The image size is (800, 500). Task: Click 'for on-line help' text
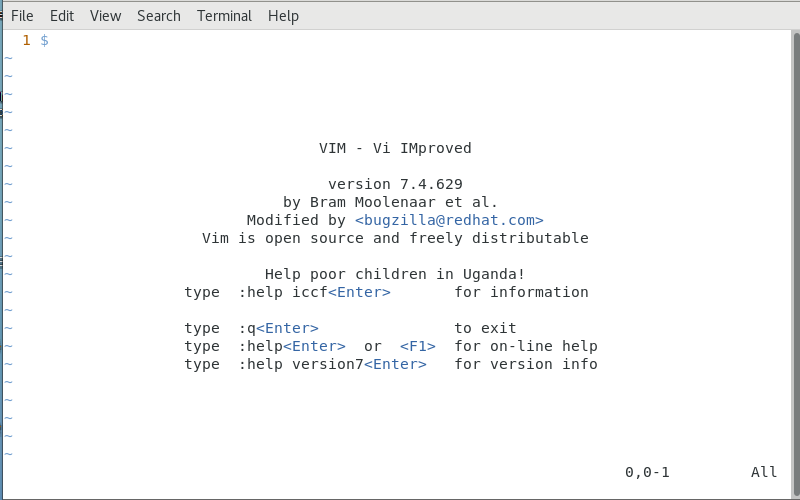(x=526, y=346)
